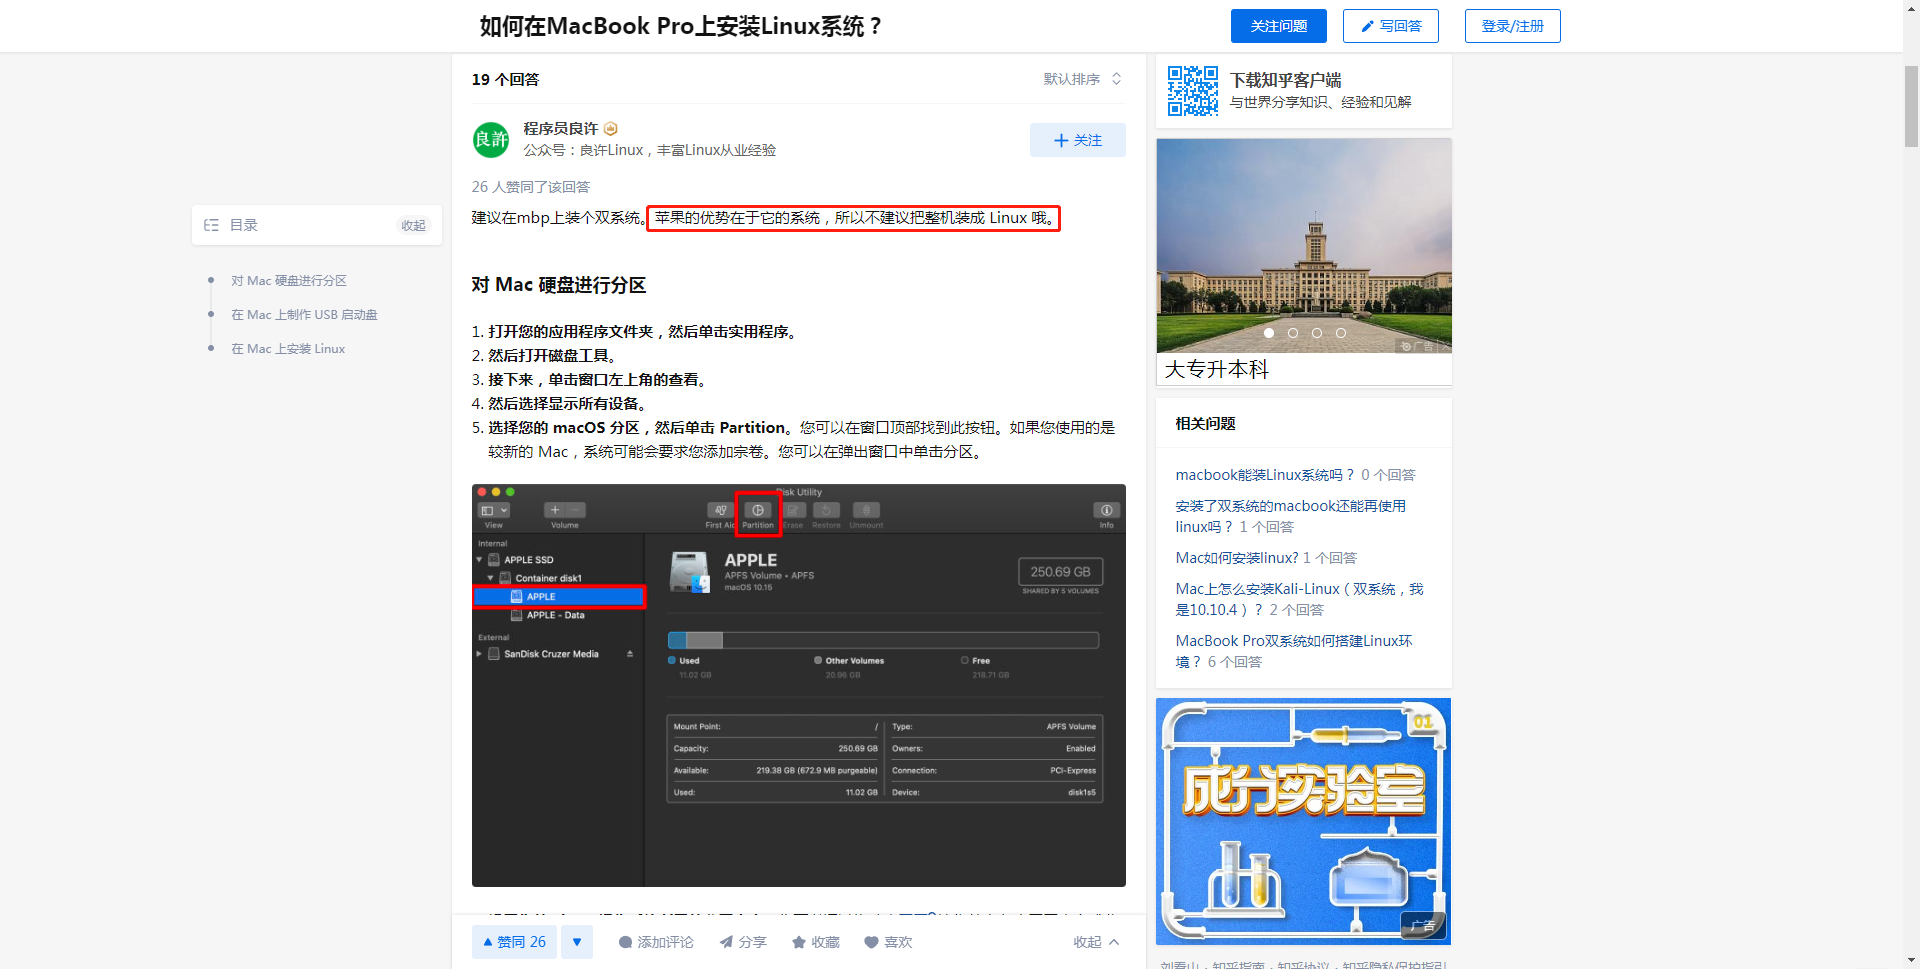Open related question Mac如何安装linux?
The image size is (1920, 969).
point(1236,558)
